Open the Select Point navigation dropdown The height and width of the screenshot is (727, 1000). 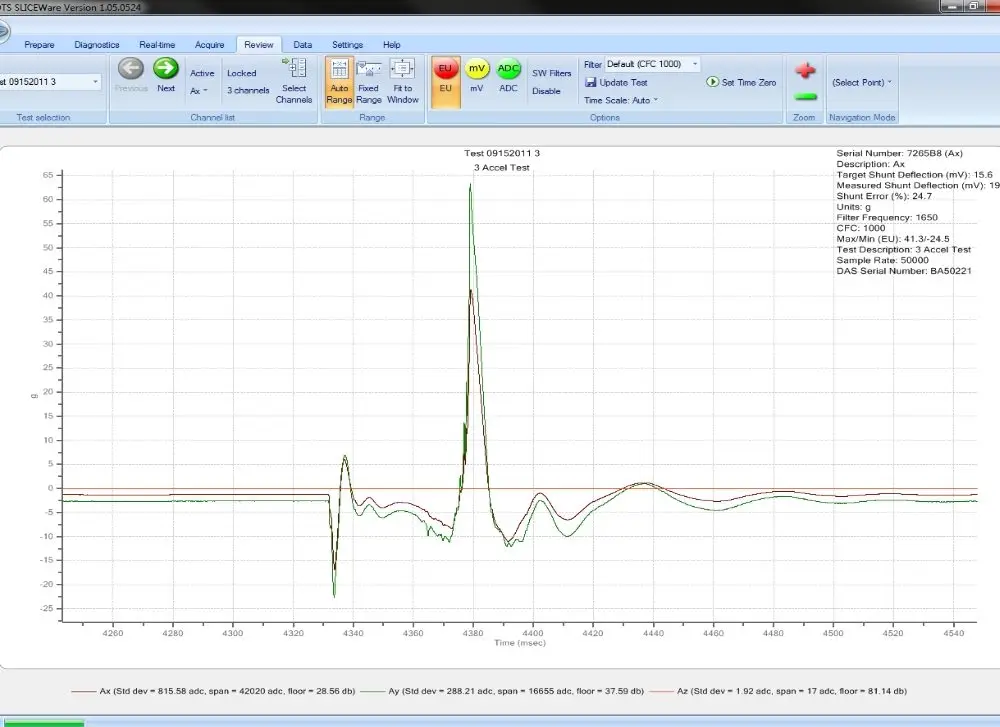[862, 82]
